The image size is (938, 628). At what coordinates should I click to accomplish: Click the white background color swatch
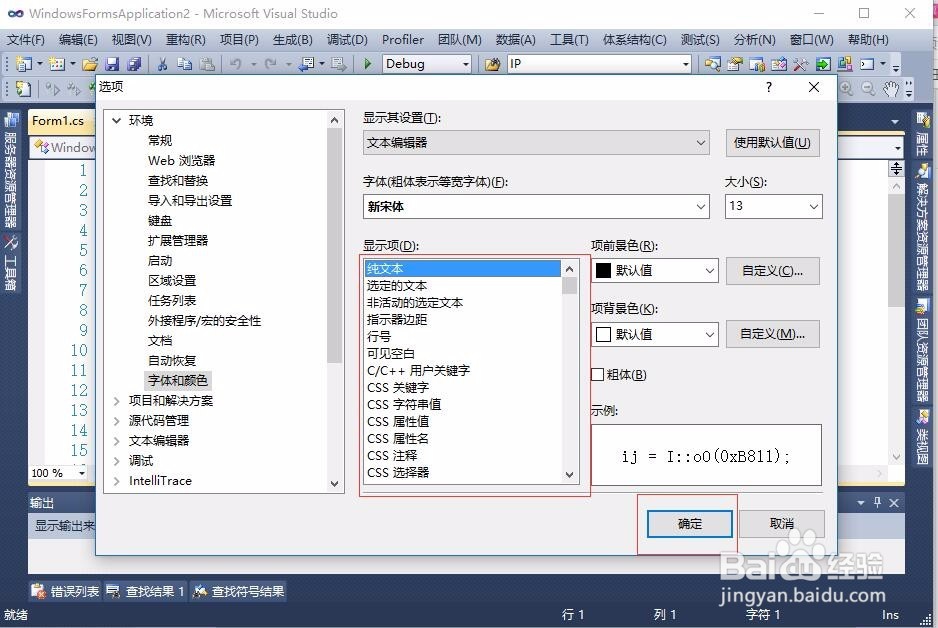point(604,334)
